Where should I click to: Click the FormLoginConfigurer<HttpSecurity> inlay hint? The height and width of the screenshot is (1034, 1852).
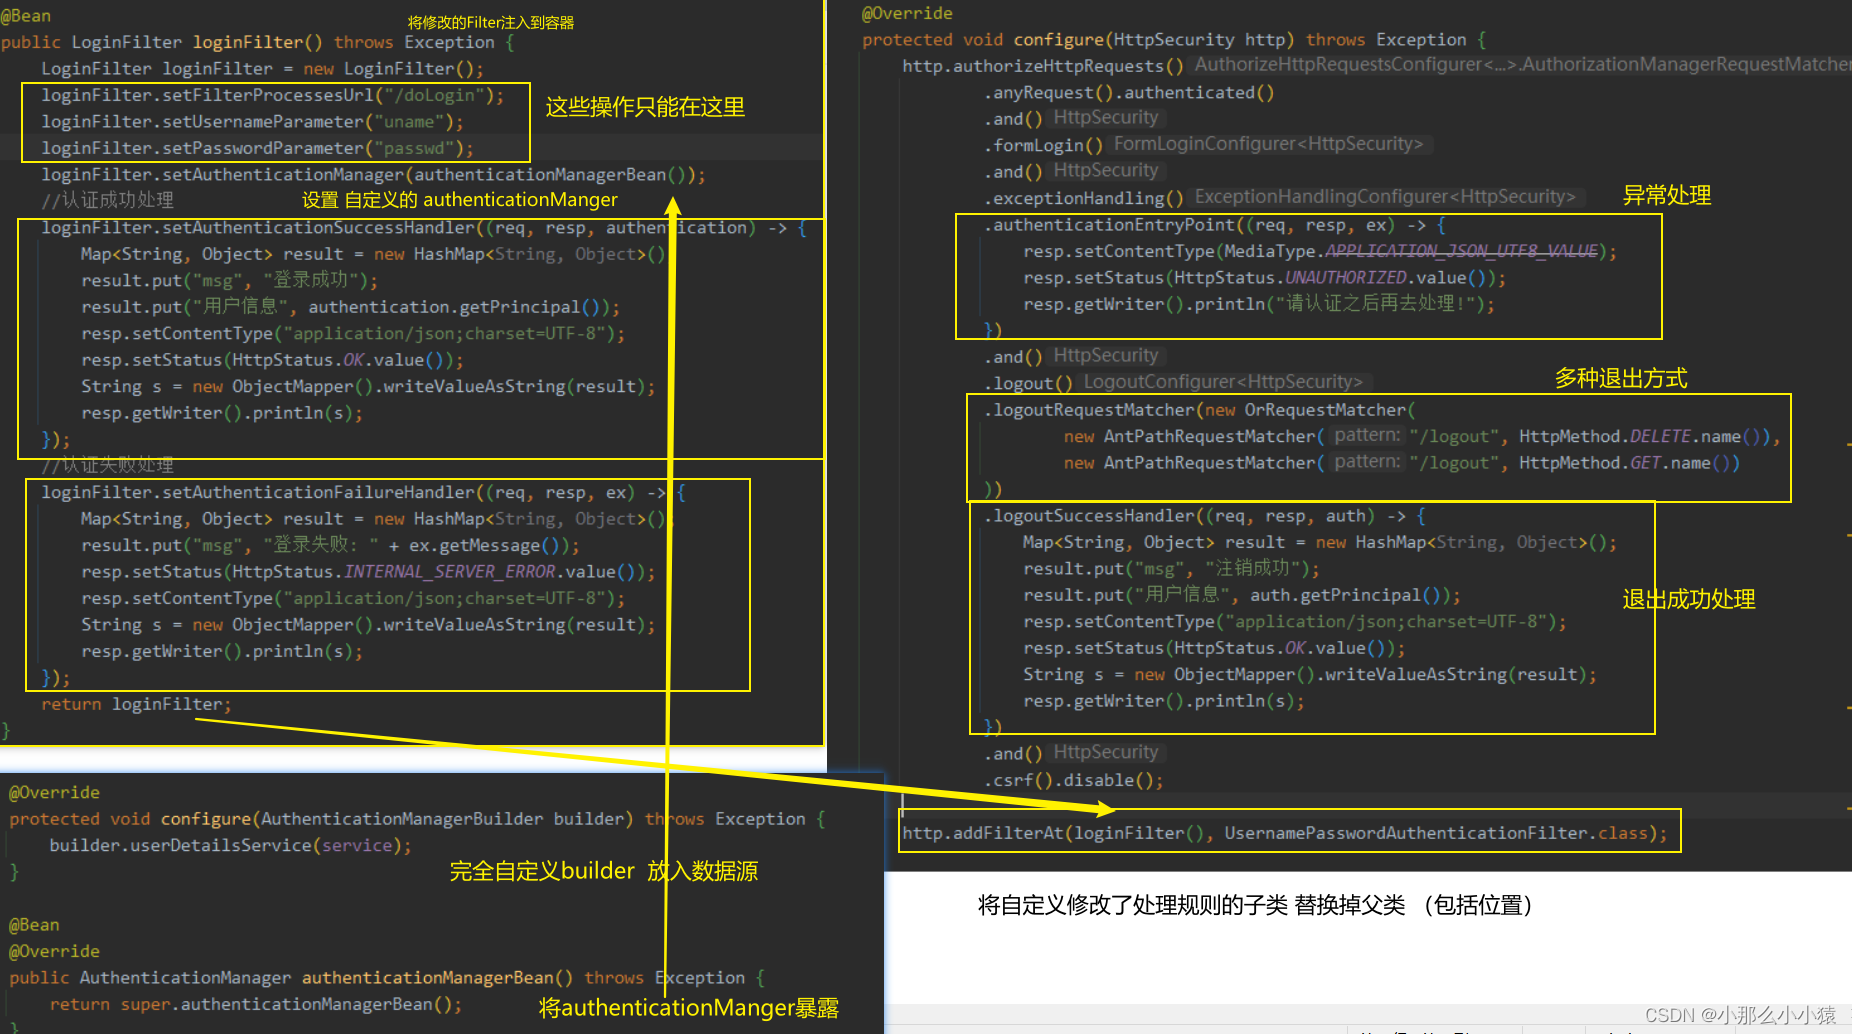point(1269,144)
